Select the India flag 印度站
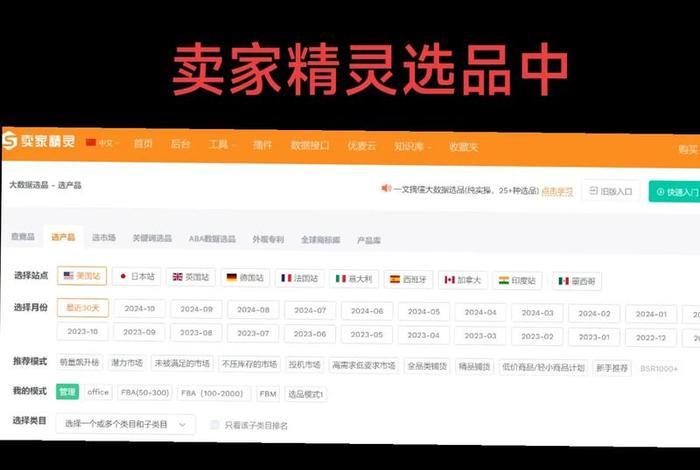Viewport: 700px width, 470px height. 517,281
